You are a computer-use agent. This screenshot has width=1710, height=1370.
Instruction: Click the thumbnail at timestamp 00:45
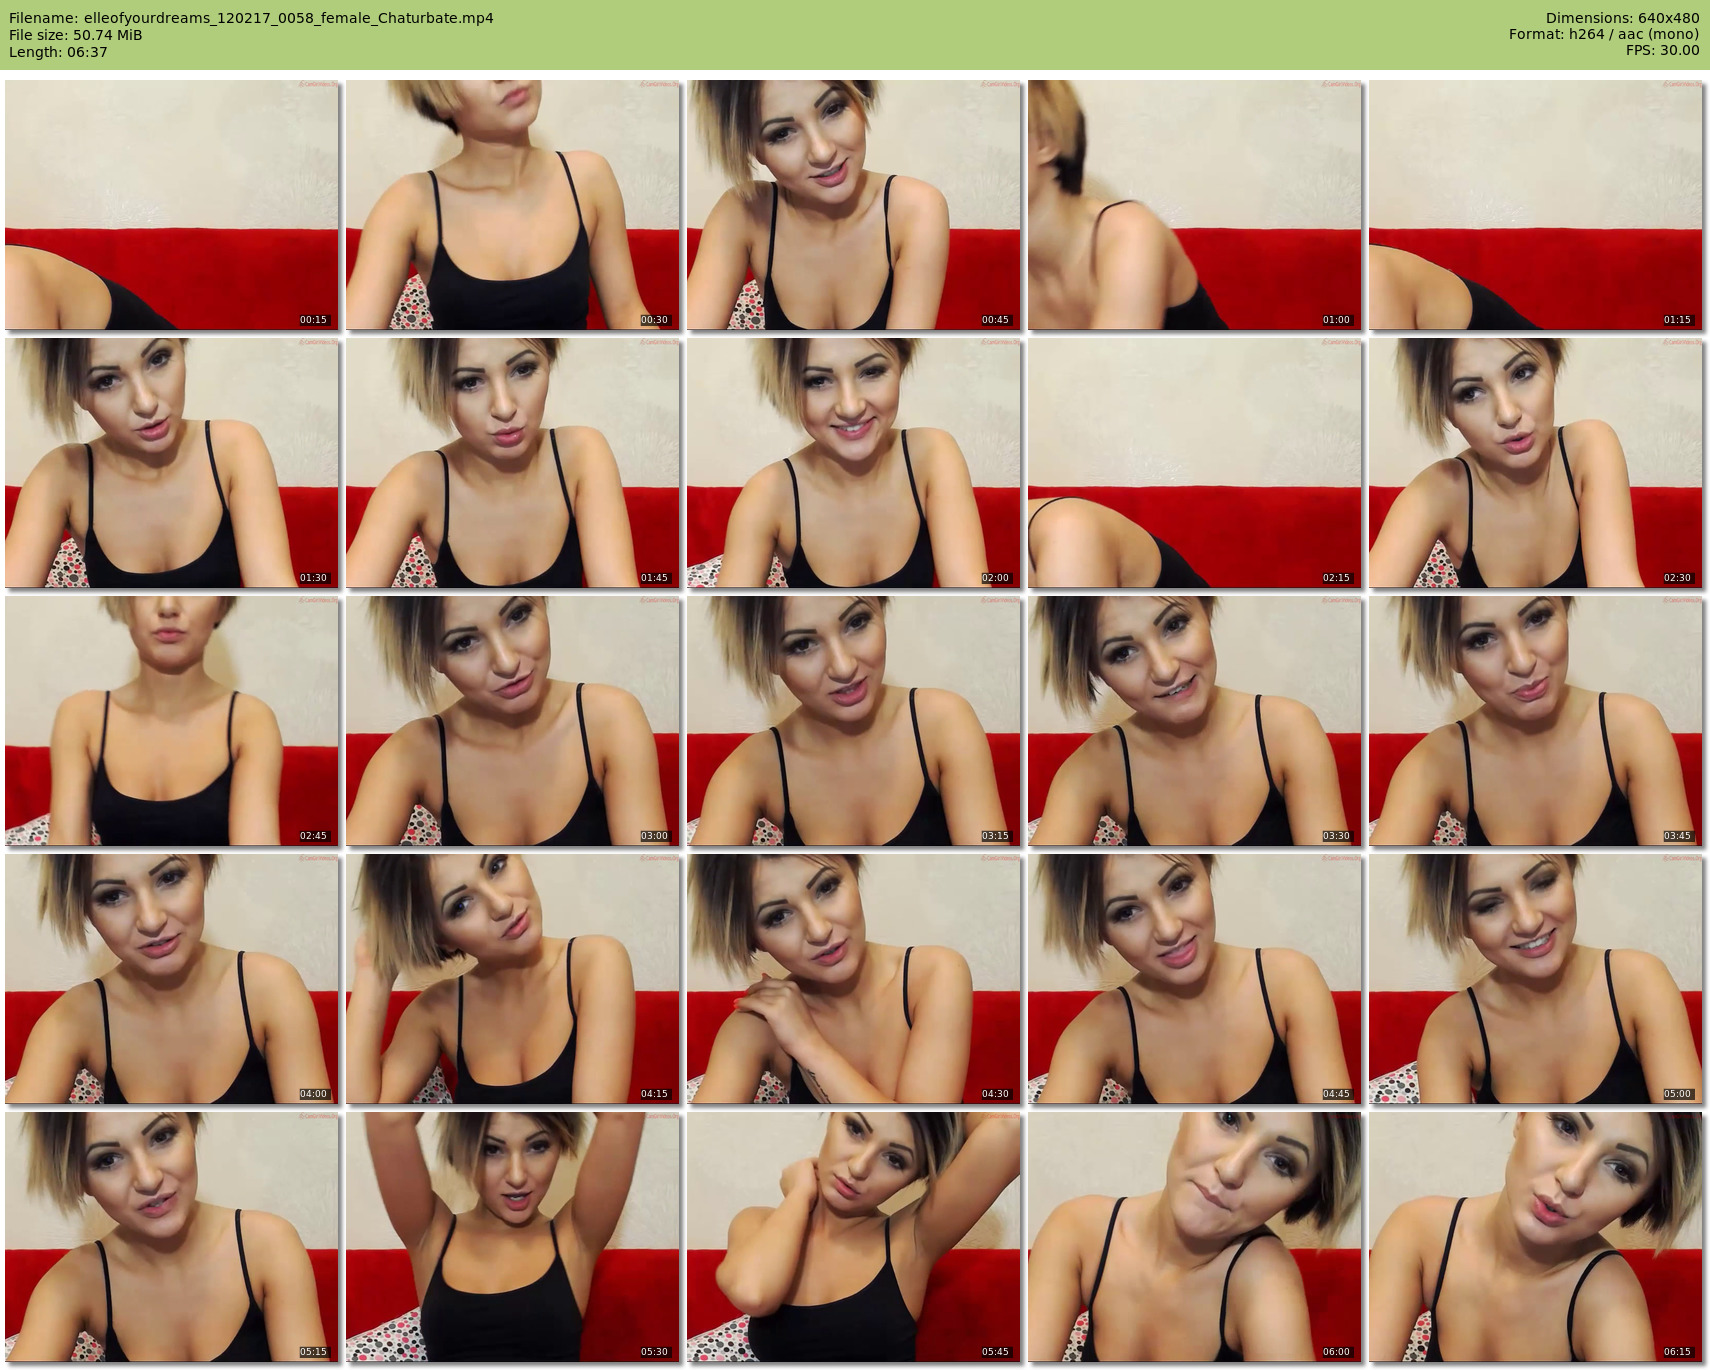pyautogui.click(x=854, y=205)
